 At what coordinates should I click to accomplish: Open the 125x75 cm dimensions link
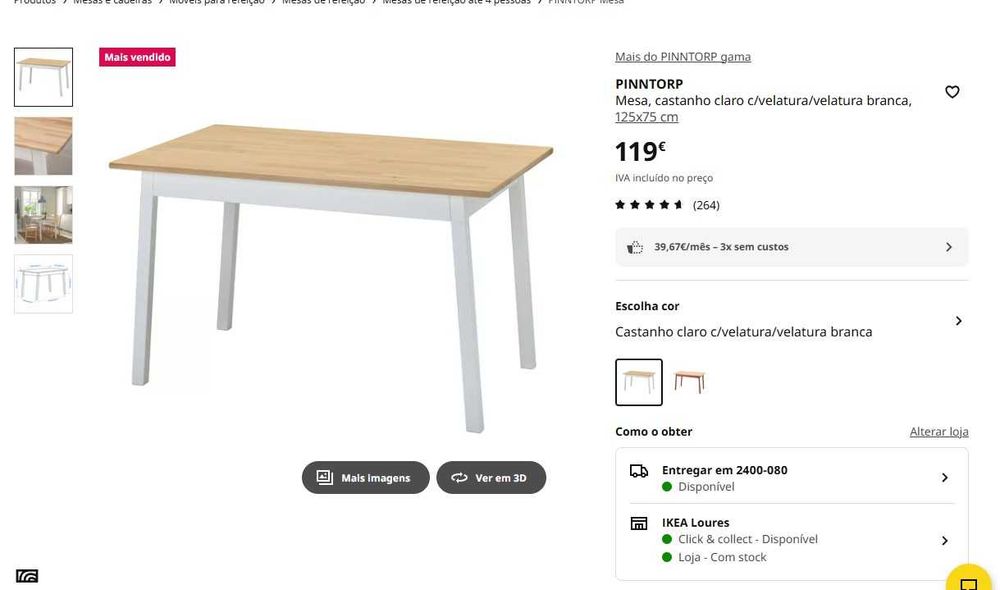(647, 117)
